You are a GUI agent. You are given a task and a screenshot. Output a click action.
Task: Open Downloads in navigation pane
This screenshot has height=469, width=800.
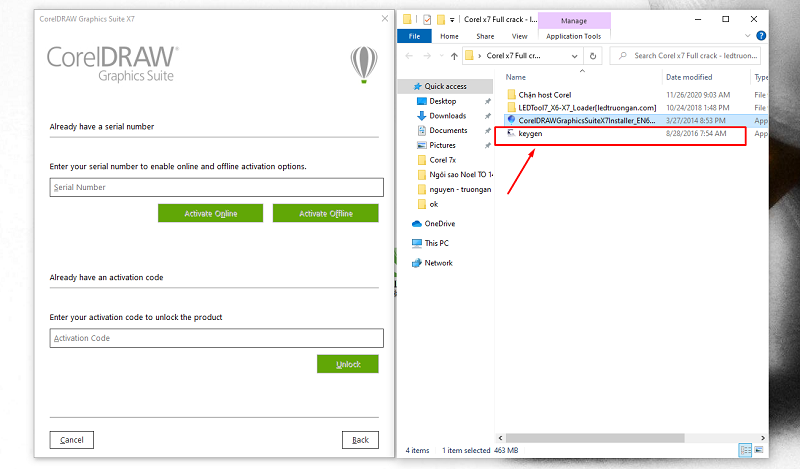pyautogui.click(x=447, y=116)
